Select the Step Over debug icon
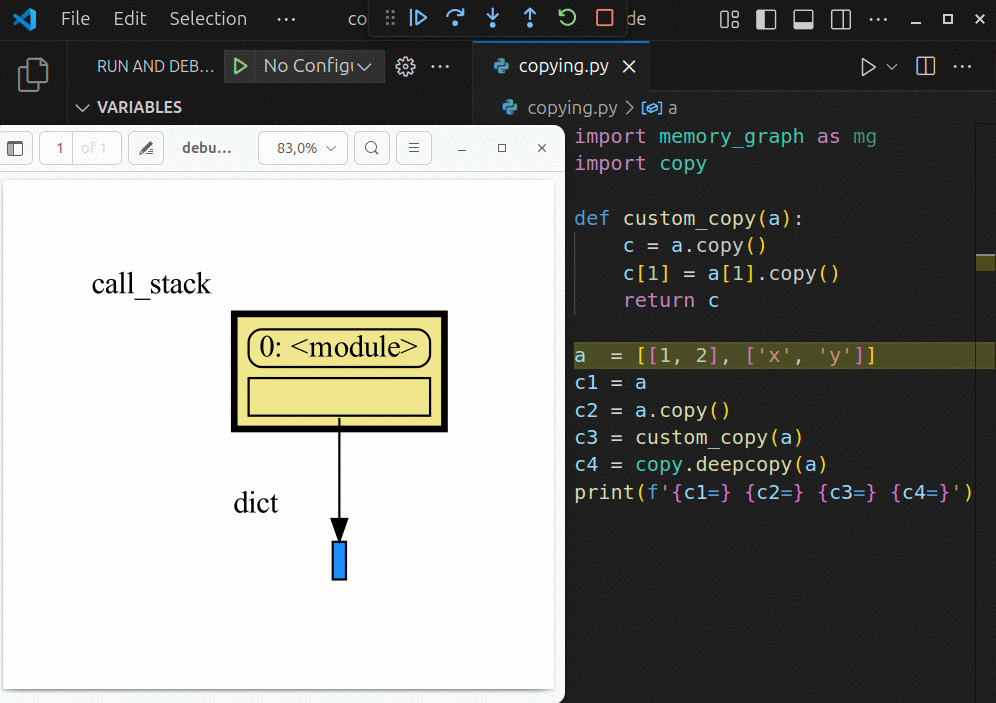Screen dimensions: 996x703 click(456, 18)
